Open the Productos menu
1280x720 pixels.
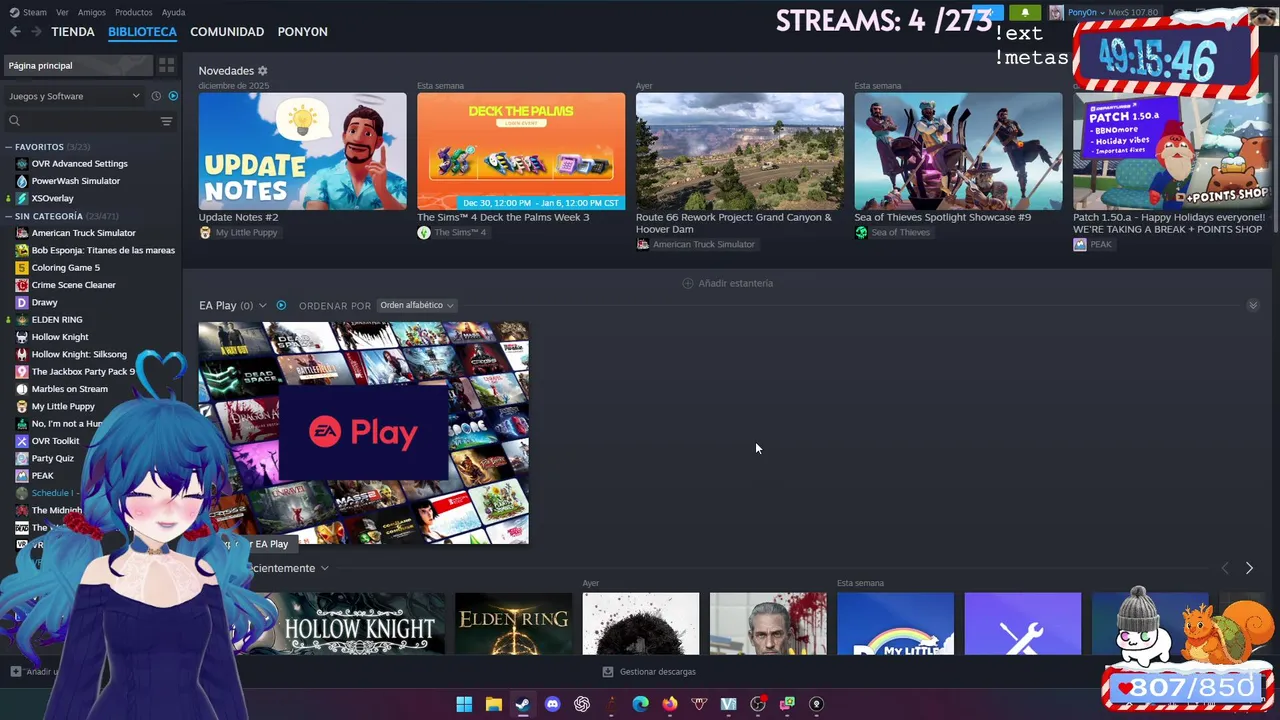[133, 13]
